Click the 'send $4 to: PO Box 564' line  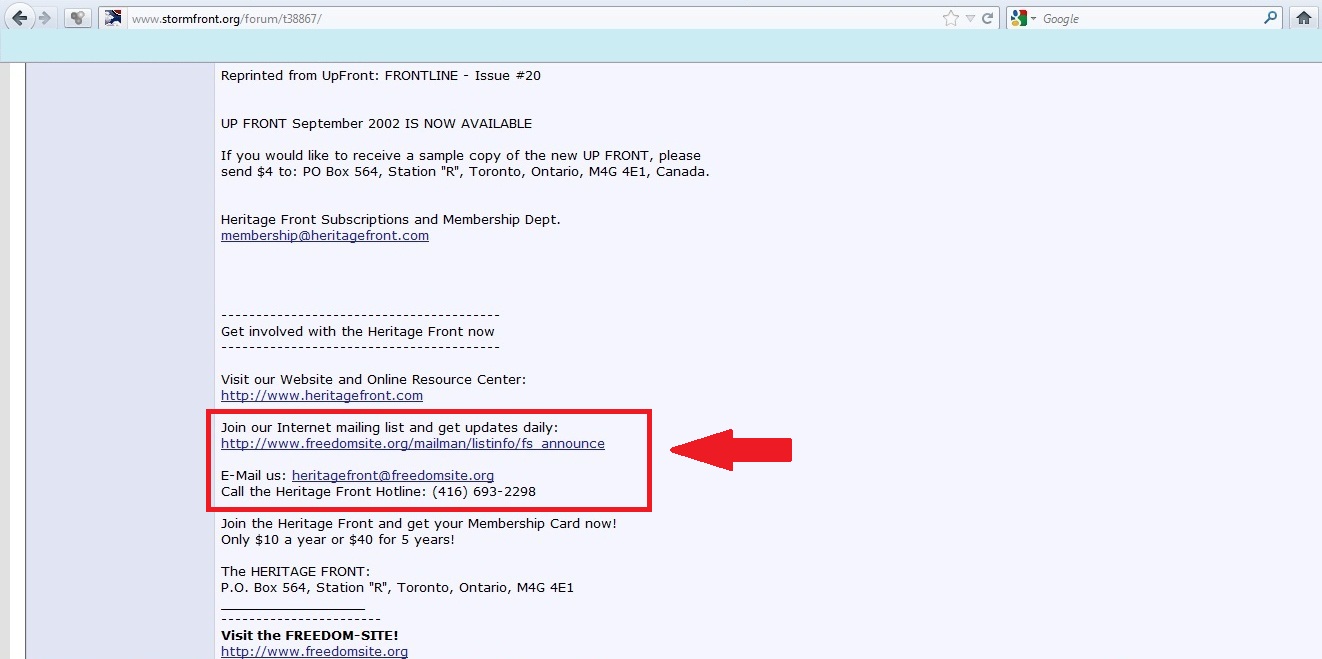tap(465, 172)
